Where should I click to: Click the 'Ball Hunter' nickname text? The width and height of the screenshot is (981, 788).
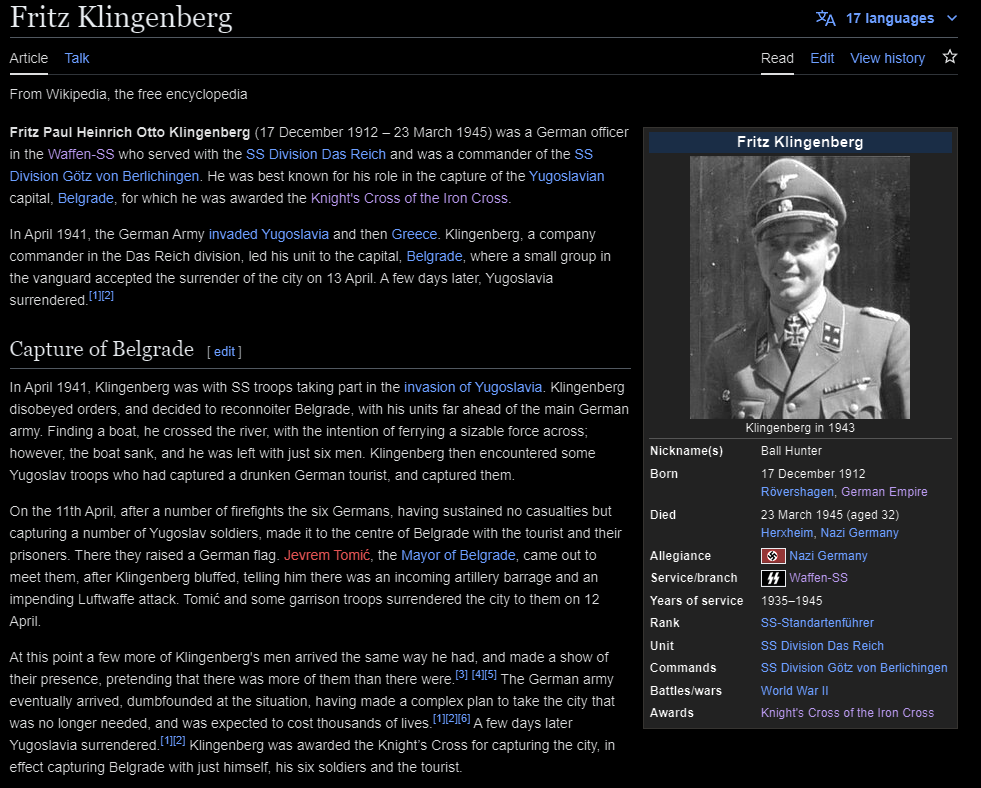791,451
